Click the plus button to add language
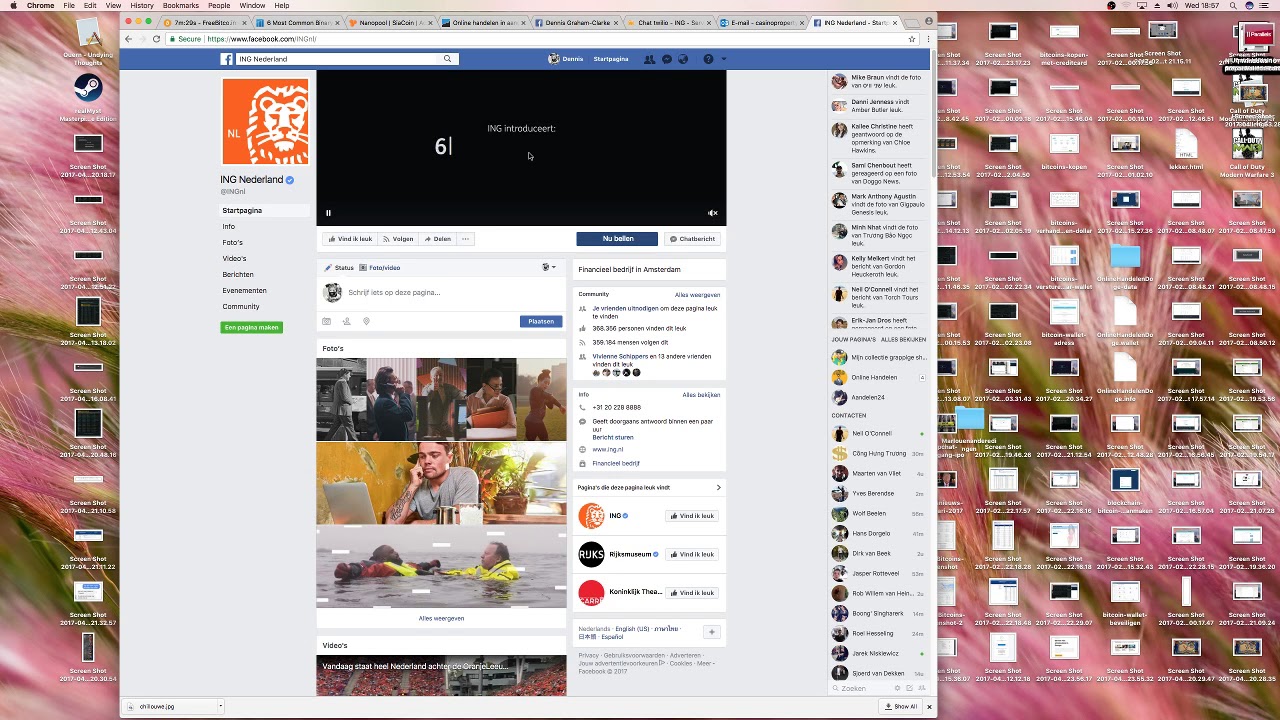Screen dimensions: 1280x720 pos(711,632)
